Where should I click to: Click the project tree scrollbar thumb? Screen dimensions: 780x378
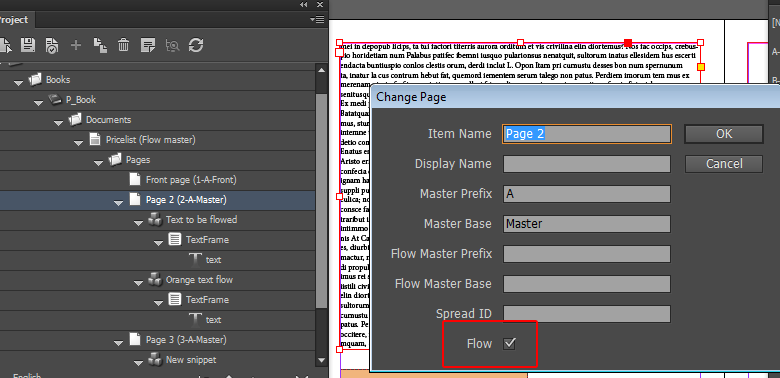tap(321, 200)
